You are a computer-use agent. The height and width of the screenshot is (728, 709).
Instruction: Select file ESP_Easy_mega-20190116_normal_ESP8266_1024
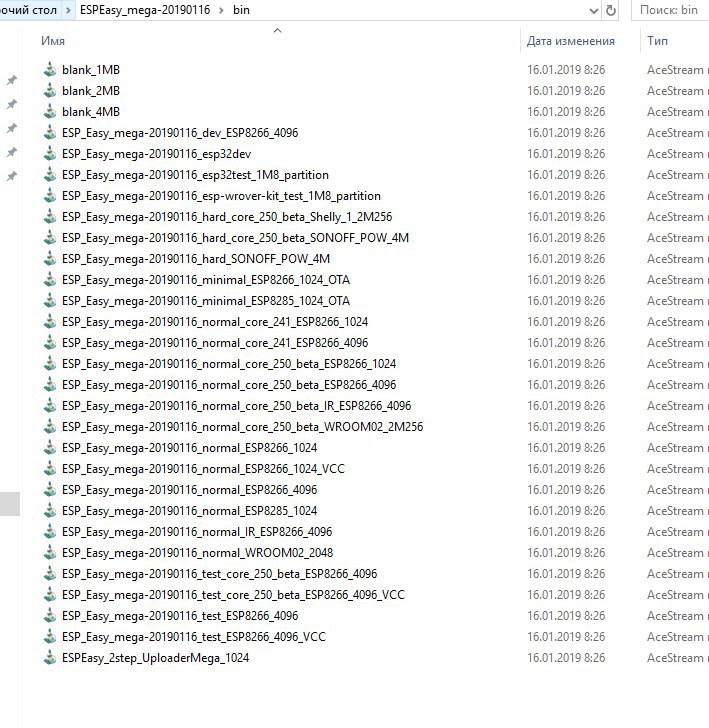189,448
